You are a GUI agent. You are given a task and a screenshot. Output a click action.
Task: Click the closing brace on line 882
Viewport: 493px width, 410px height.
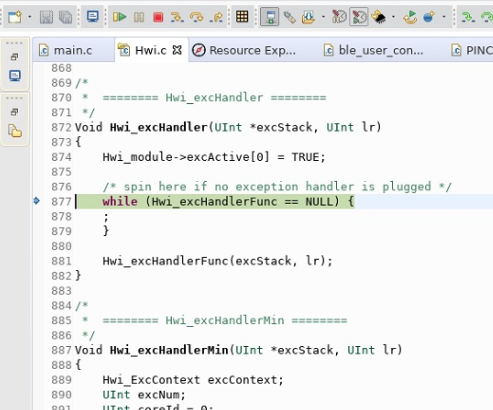tap(78, 276)
